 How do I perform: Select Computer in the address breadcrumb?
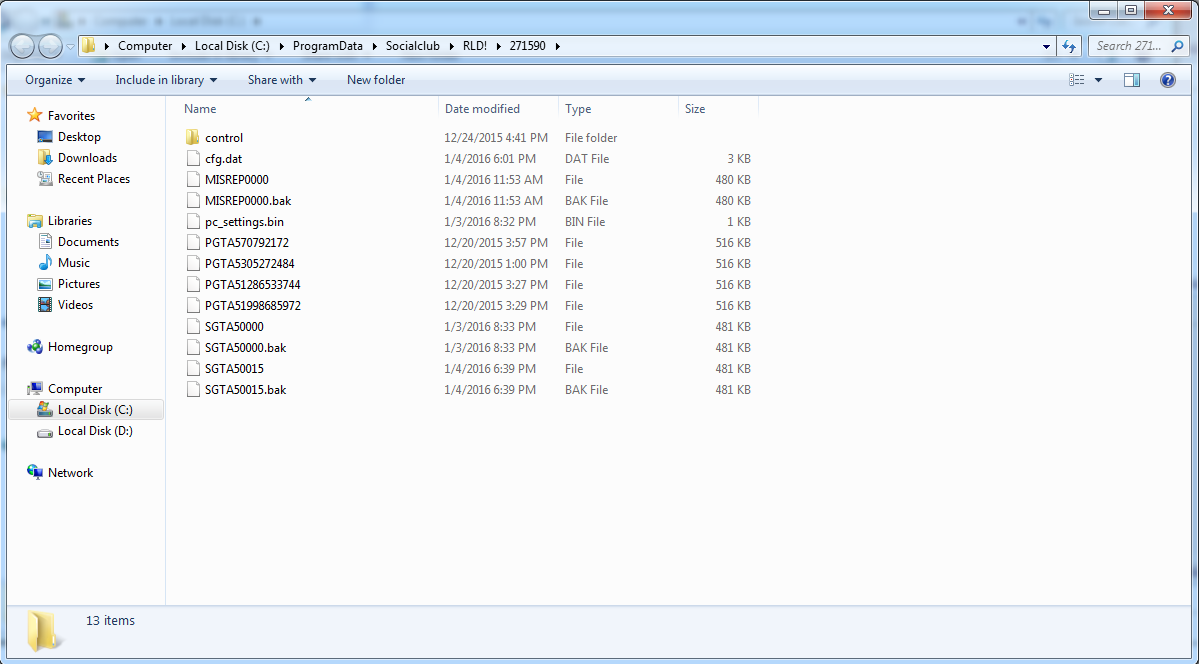tap(145, 46)
